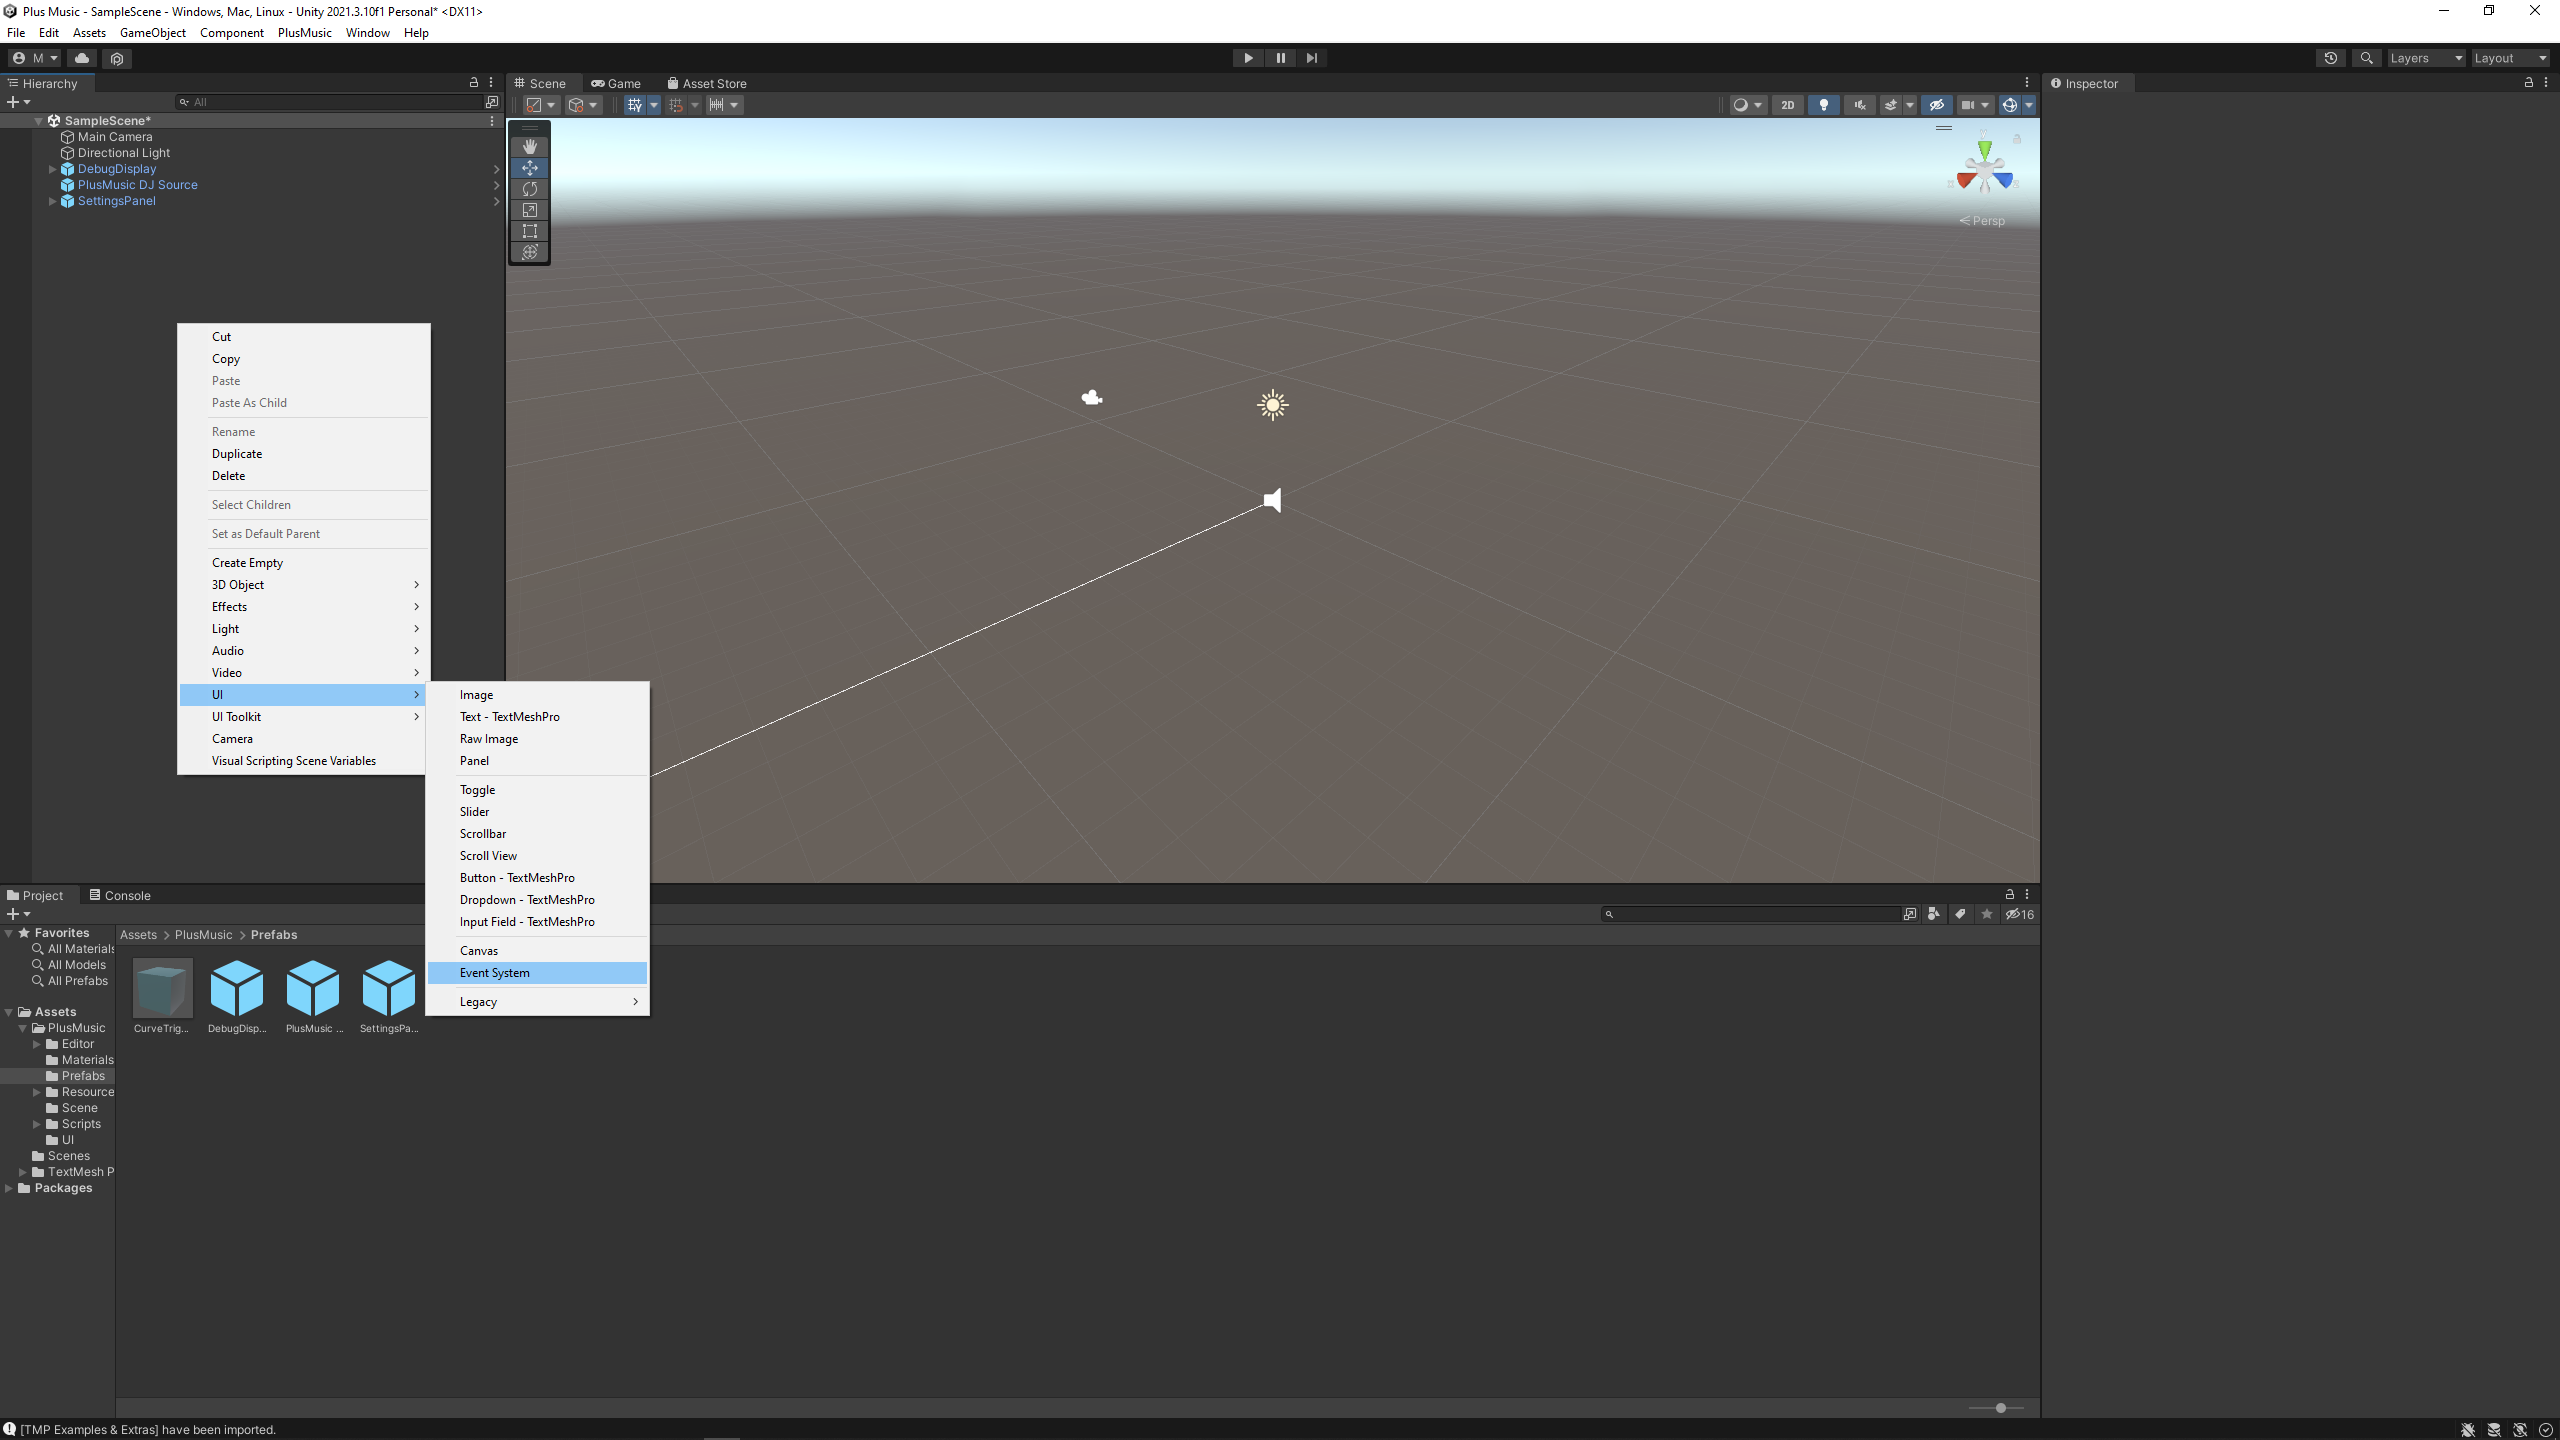The height and width of the screenshot is (1440, 2560).
Task: Switch to the Game tab
Action: tap(616, 84)
